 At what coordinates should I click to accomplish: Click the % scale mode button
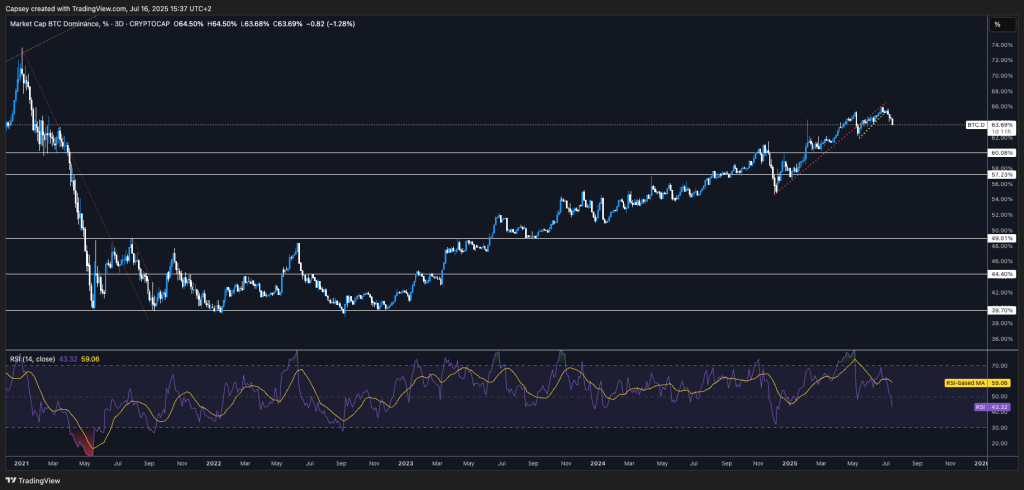997,24
